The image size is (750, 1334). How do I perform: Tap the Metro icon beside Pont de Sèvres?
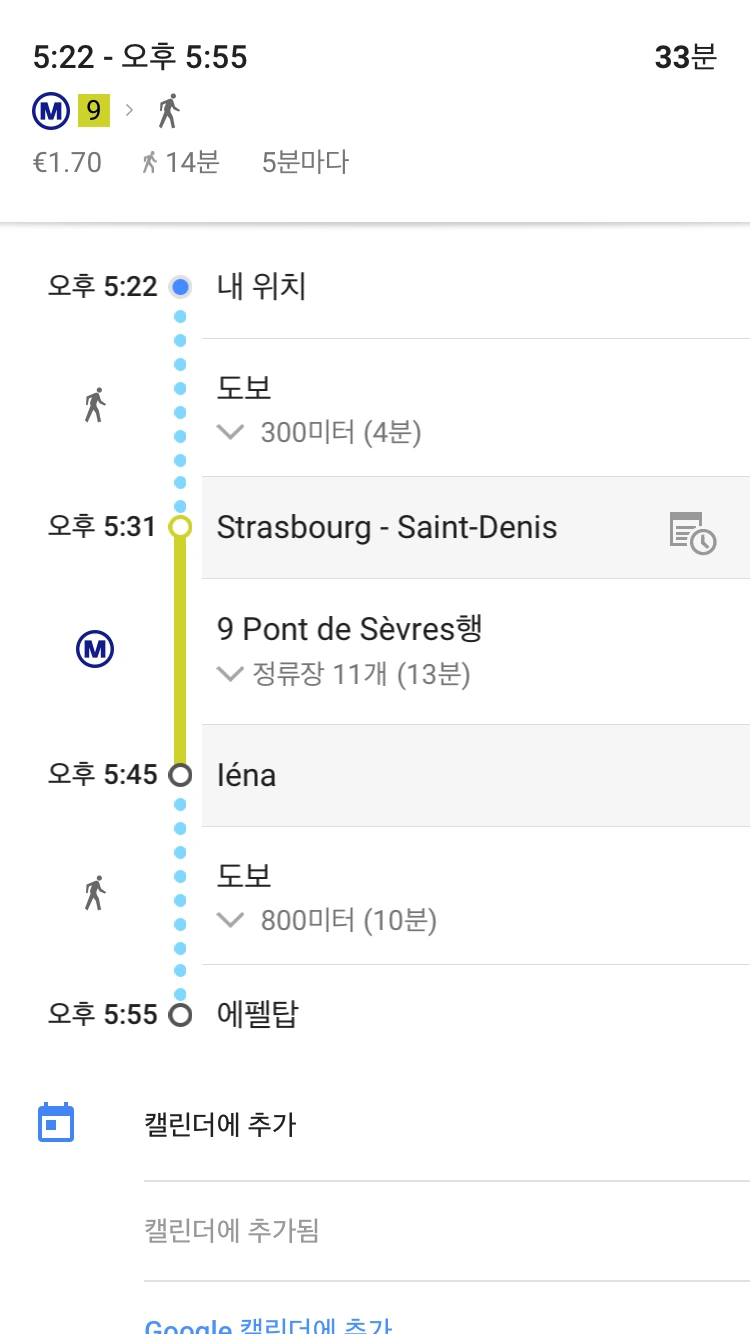95,651
